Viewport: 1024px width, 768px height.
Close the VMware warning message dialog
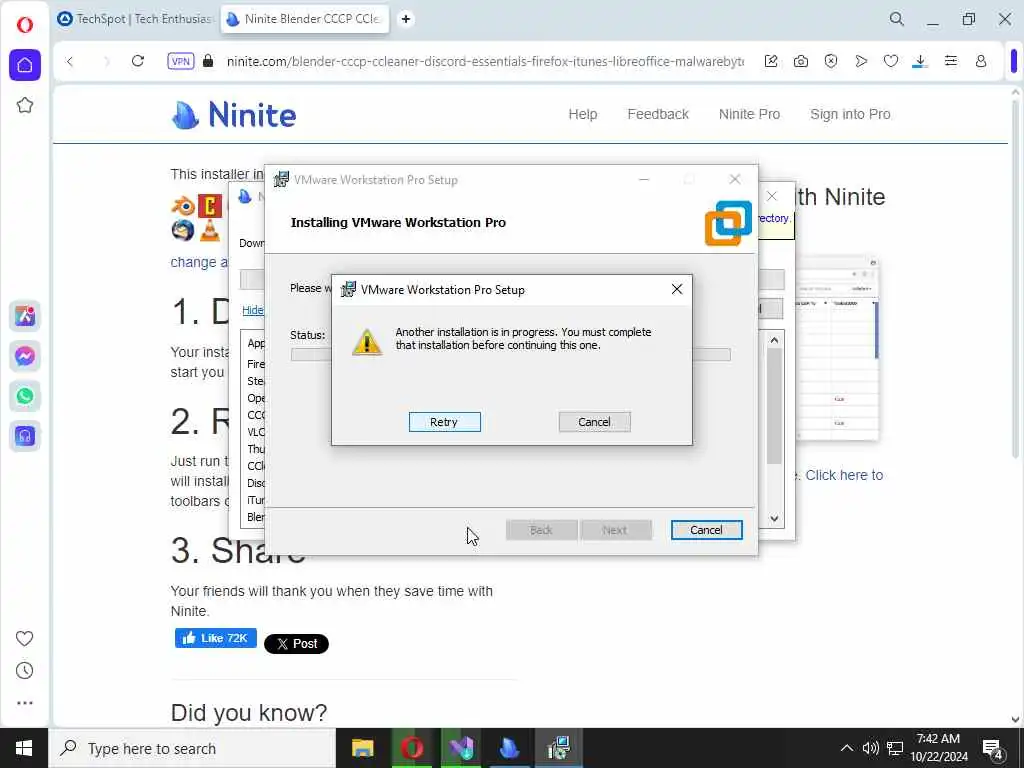(677, 289)
